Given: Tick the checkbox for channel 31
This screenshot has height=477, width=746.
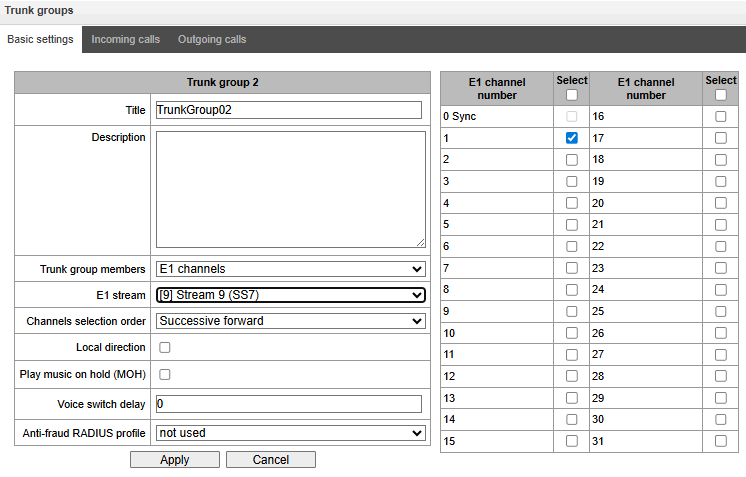Looking at the screenshot, I should pos(721,441).
